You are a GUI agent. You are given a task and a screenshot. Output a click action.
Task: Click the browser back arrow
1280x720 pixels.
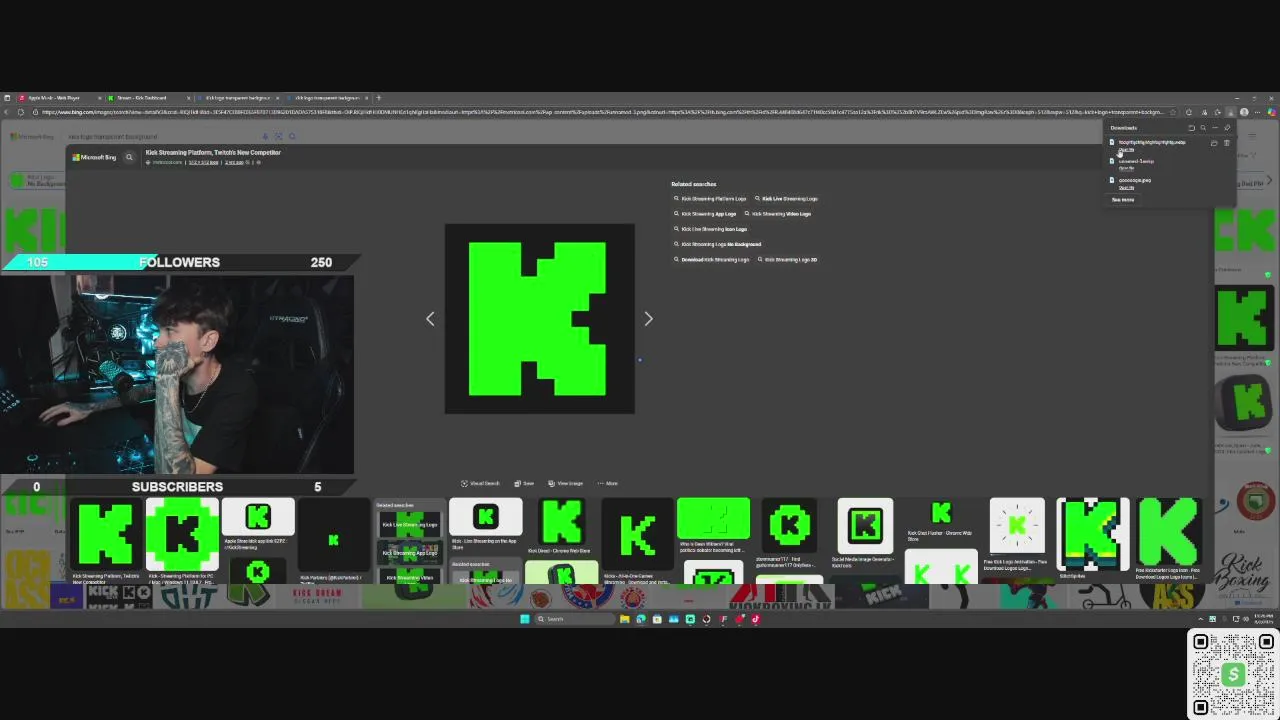pyautogui.click(x=6, y=112)
